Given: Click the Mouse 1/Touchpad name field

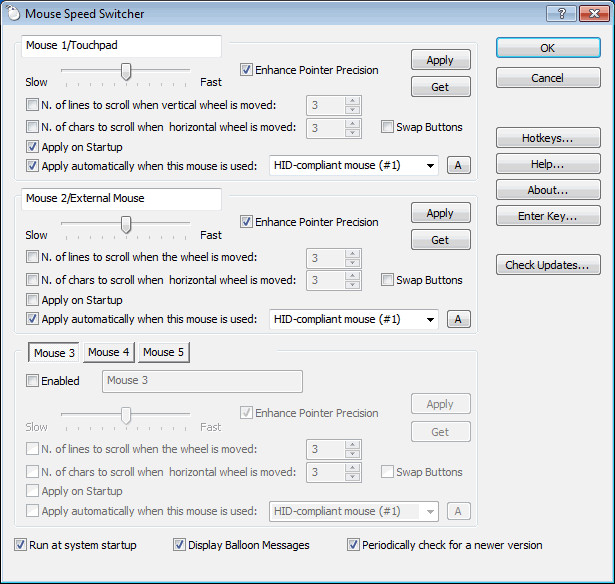Looking at the screenshot, I should (x=122, y=45).
